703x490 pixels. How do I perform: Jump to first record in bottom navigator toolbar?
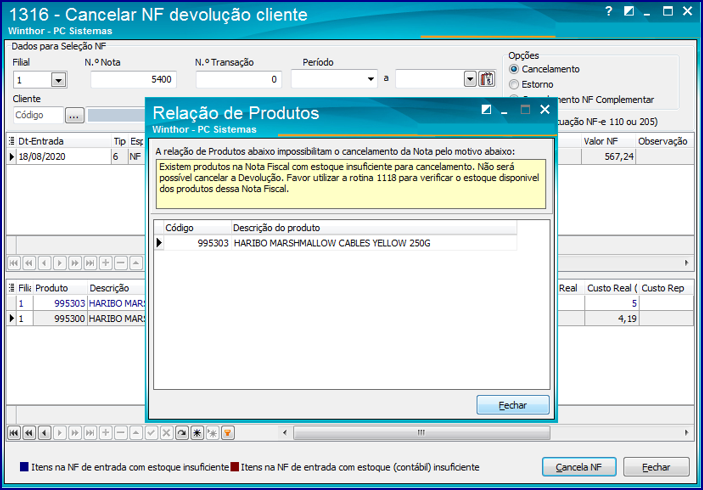click(14, 433)
